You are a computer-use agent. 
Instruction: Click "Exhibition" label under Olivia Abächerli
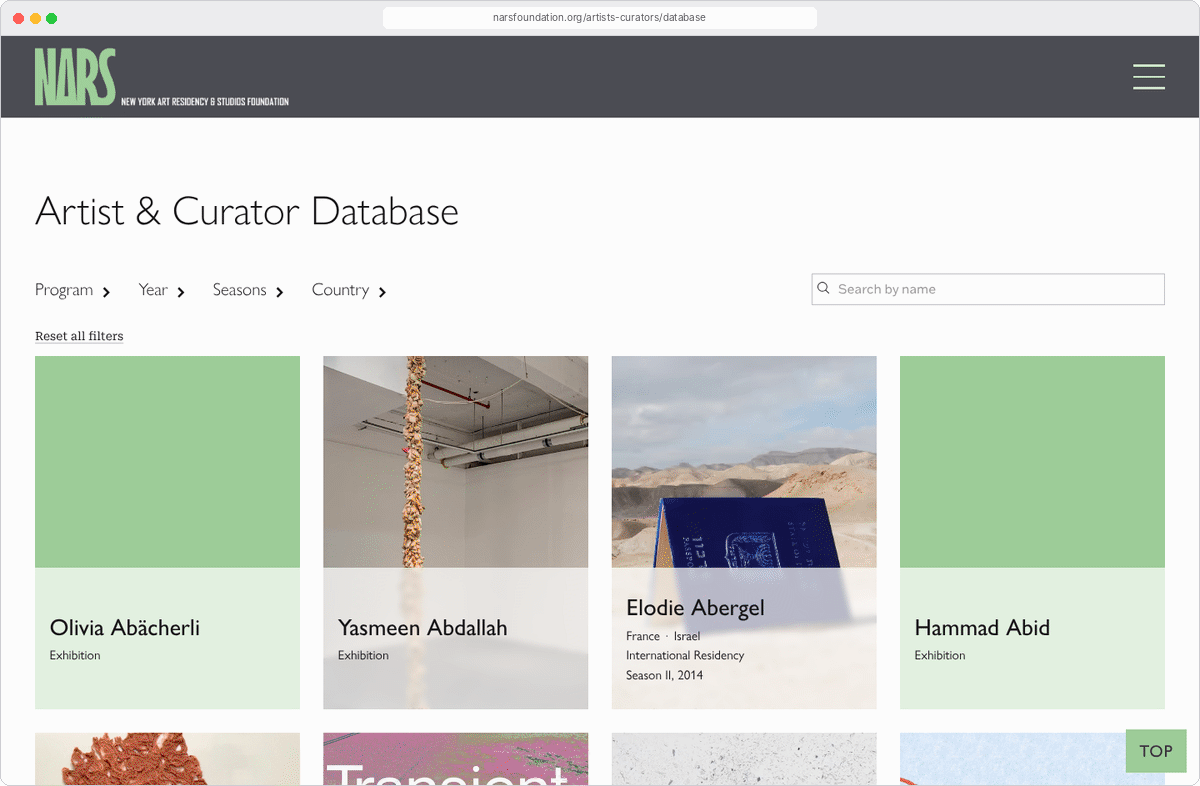coord(75,655)
